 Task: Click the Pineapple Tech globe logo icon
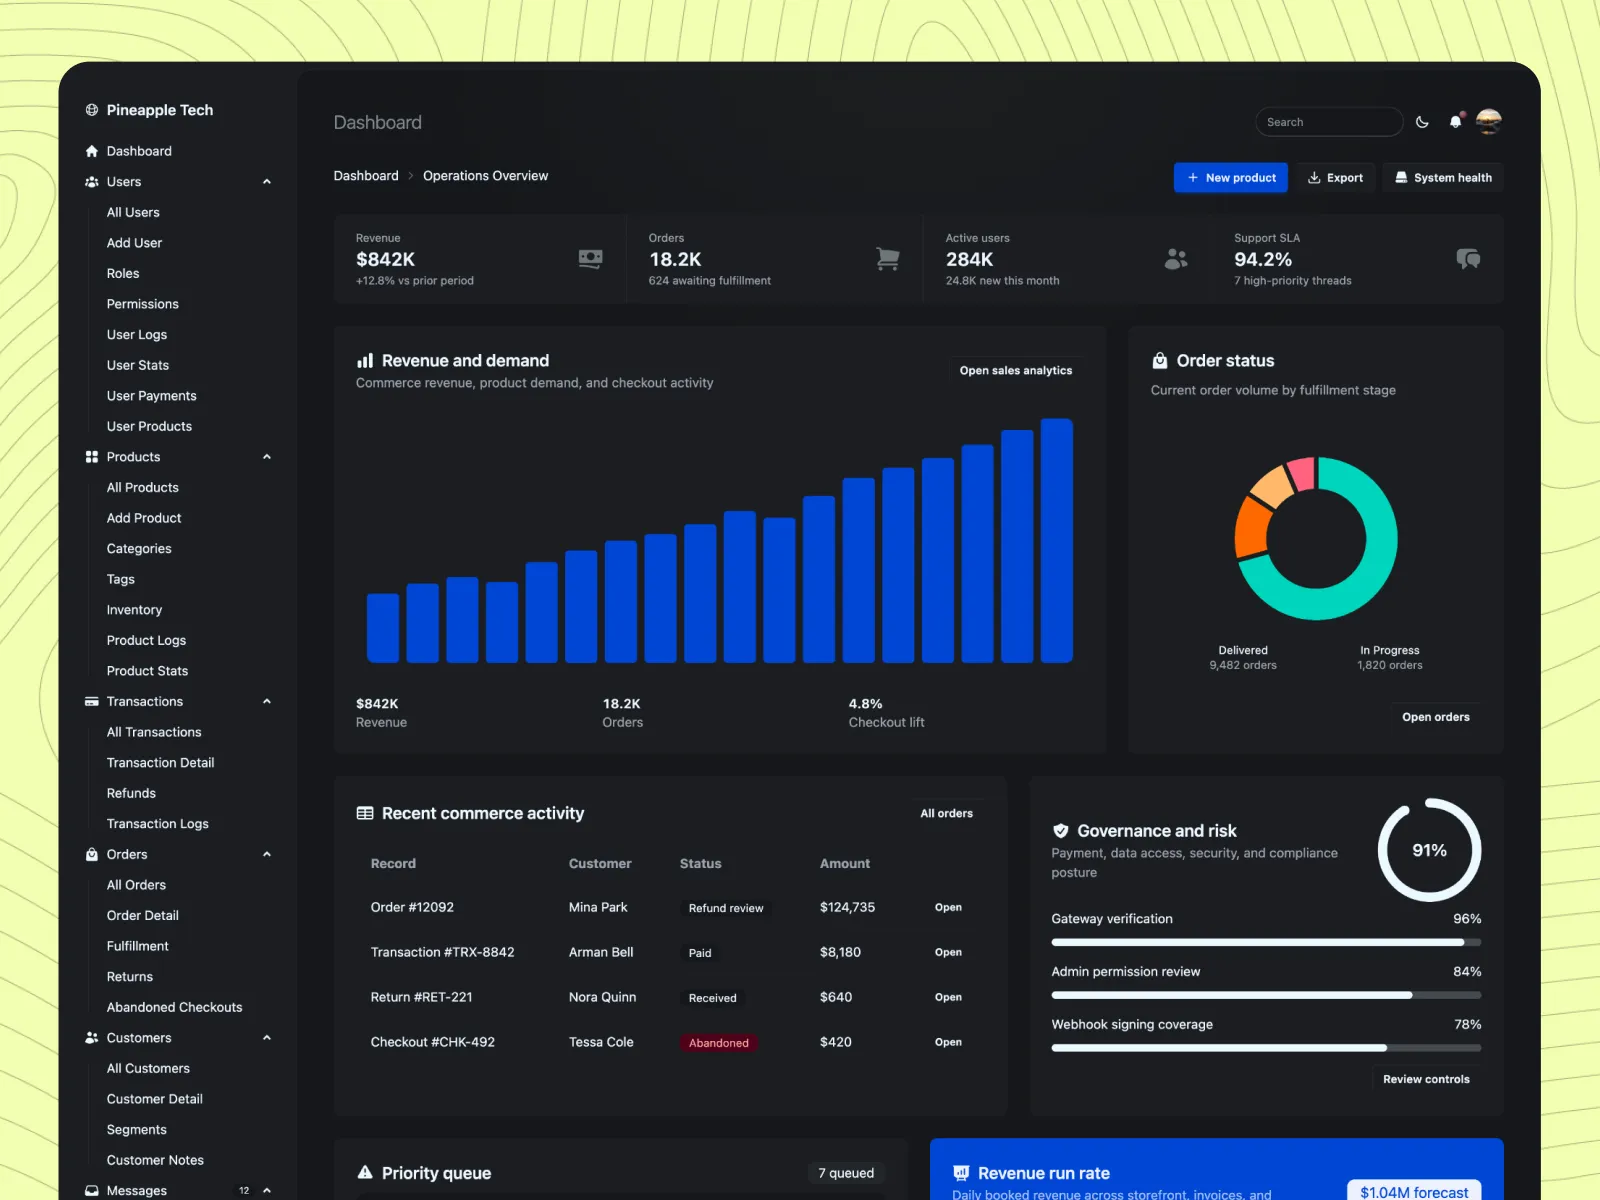tap(92, 110)
